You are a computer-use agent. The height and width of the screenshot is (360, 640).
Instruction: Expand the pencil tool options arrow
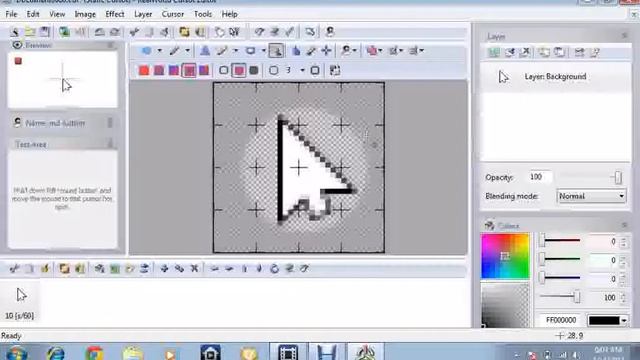(x=187, y=51)
